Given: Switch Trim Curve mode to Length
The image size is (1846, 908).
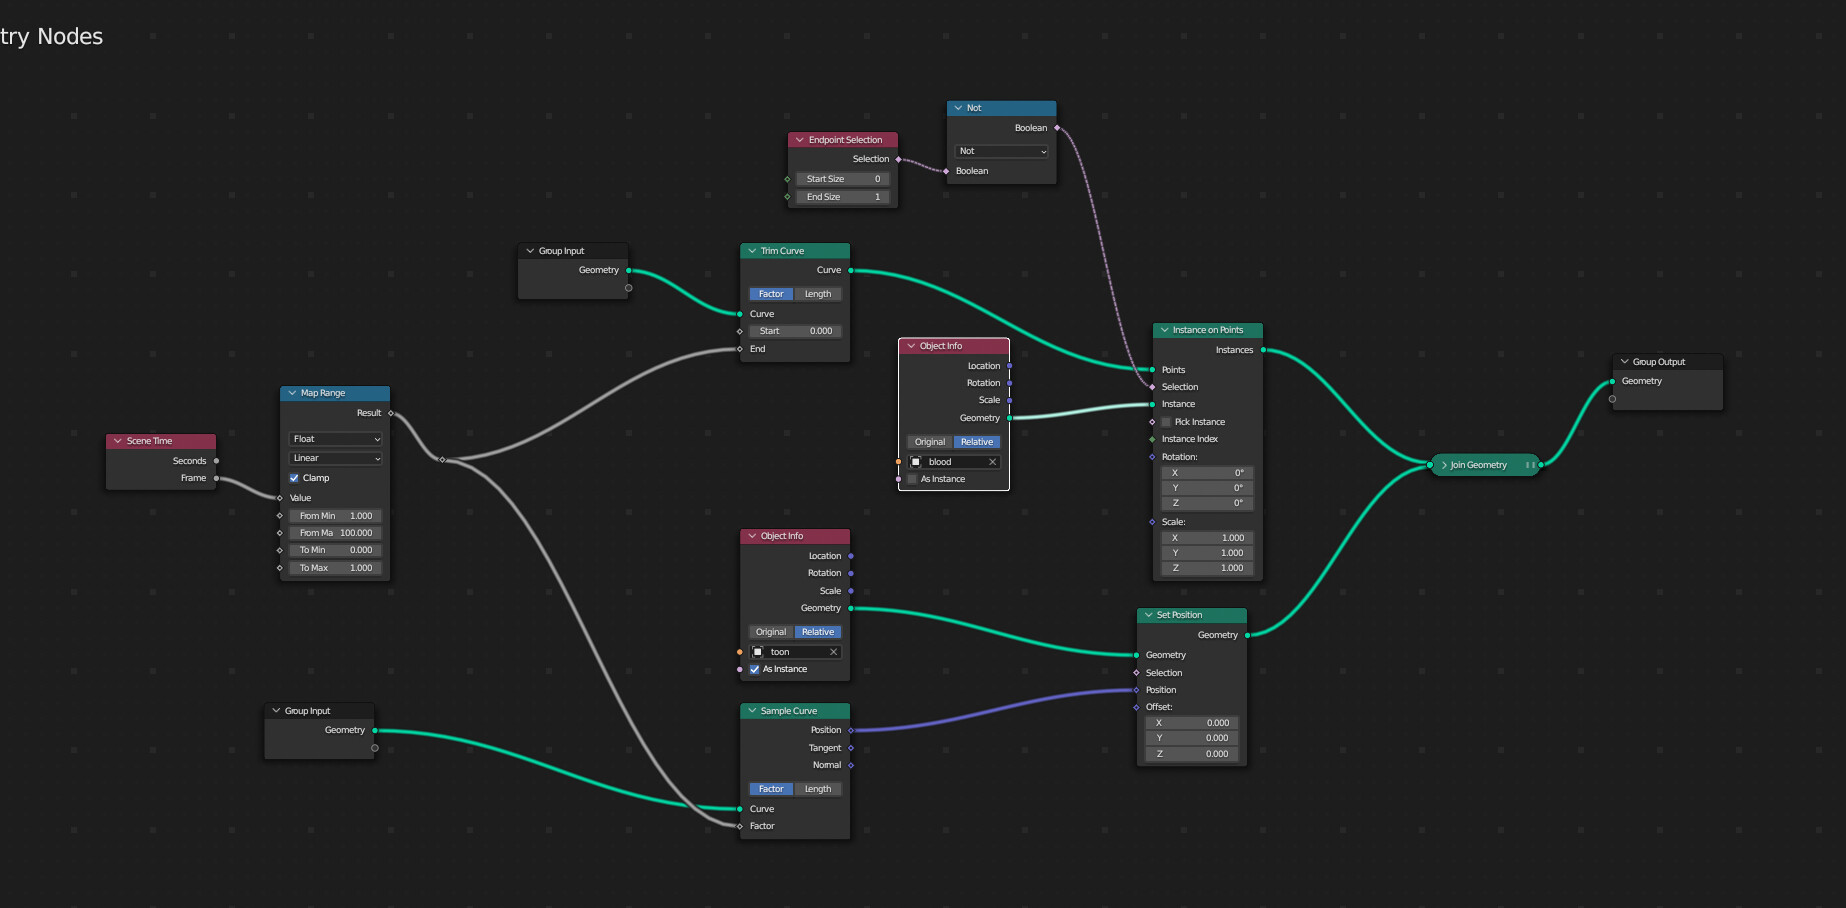Looking at the screenshot, I should [818, 294].
